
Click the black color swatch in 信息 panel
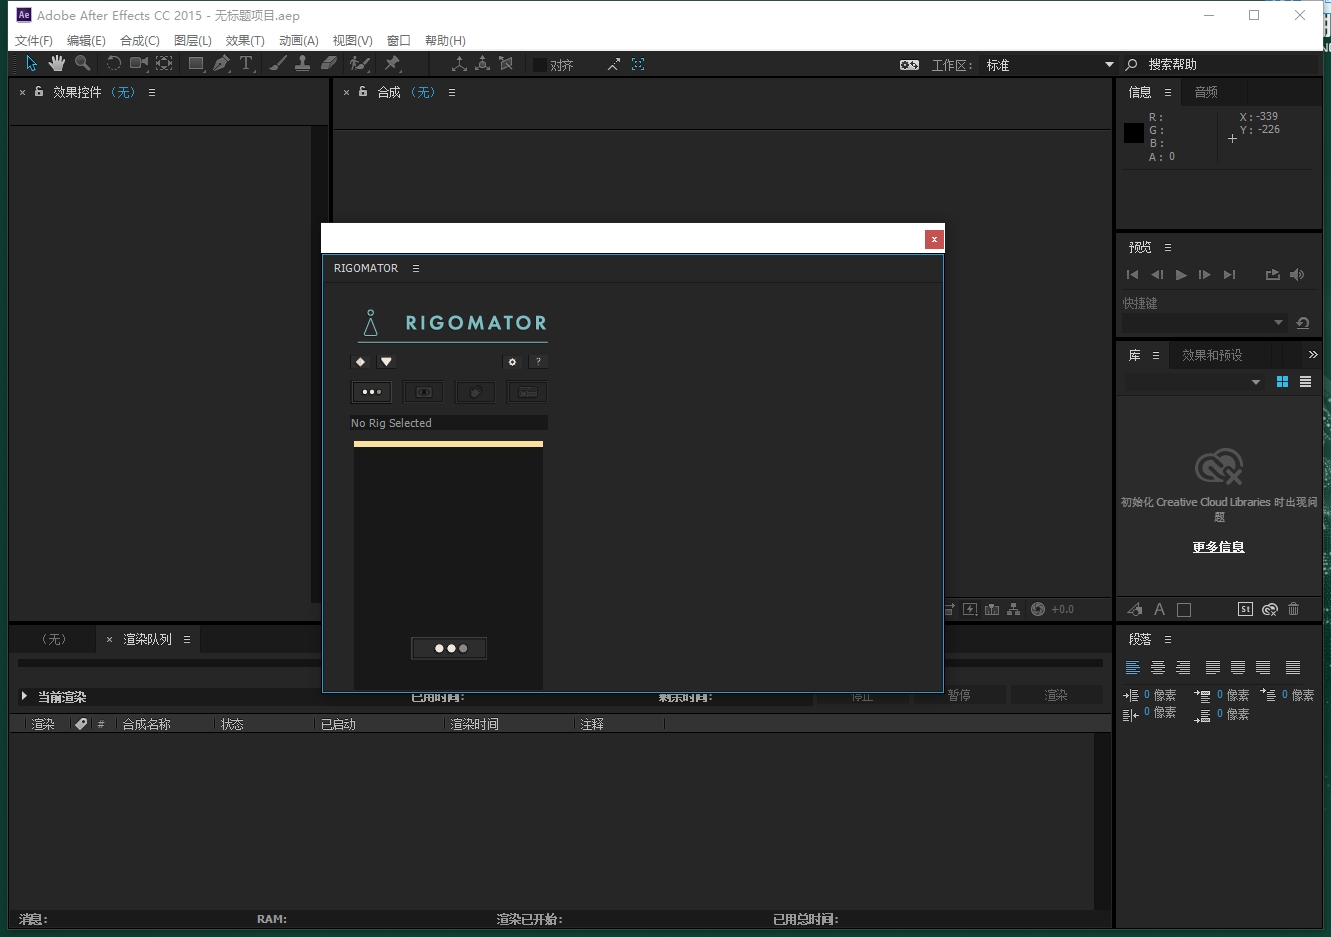coord(1133,133)
